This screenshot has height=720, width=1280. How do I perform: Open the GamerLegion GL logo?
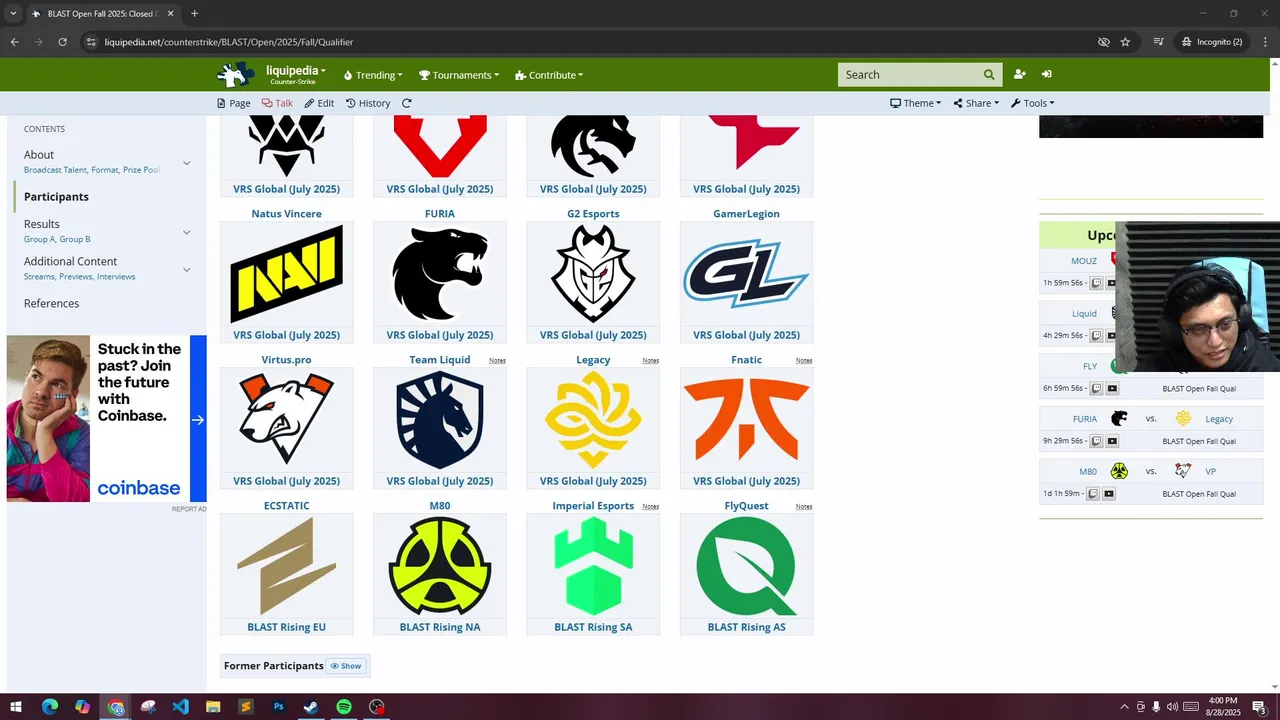(x=746, y=274)
